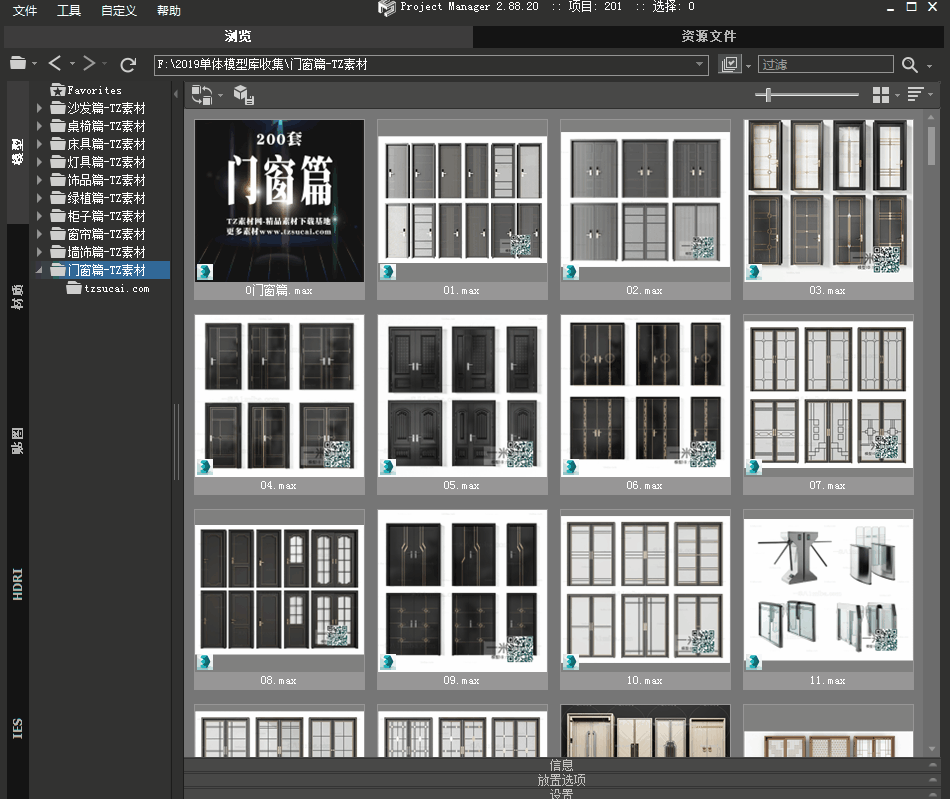Go back with the left arrow icon

click(55, 64)
